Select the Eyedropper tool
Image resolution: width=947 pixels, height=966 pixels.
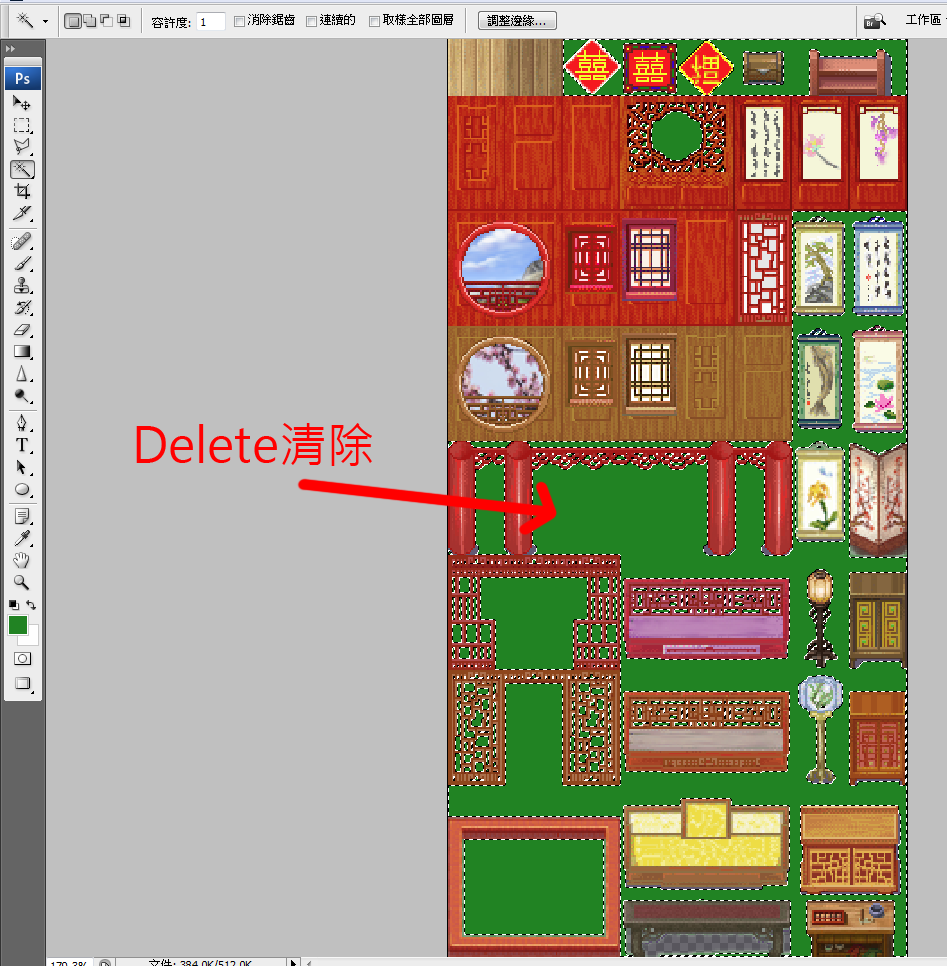coord(22,538)
